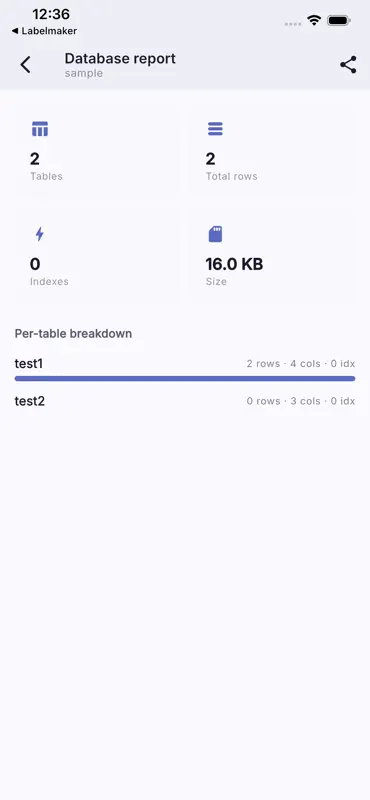The width and height of the screenshot is (370, 800).
Task: Click test2 stats '0 rows · 3 cols'
Action: (x=284, y=401)
